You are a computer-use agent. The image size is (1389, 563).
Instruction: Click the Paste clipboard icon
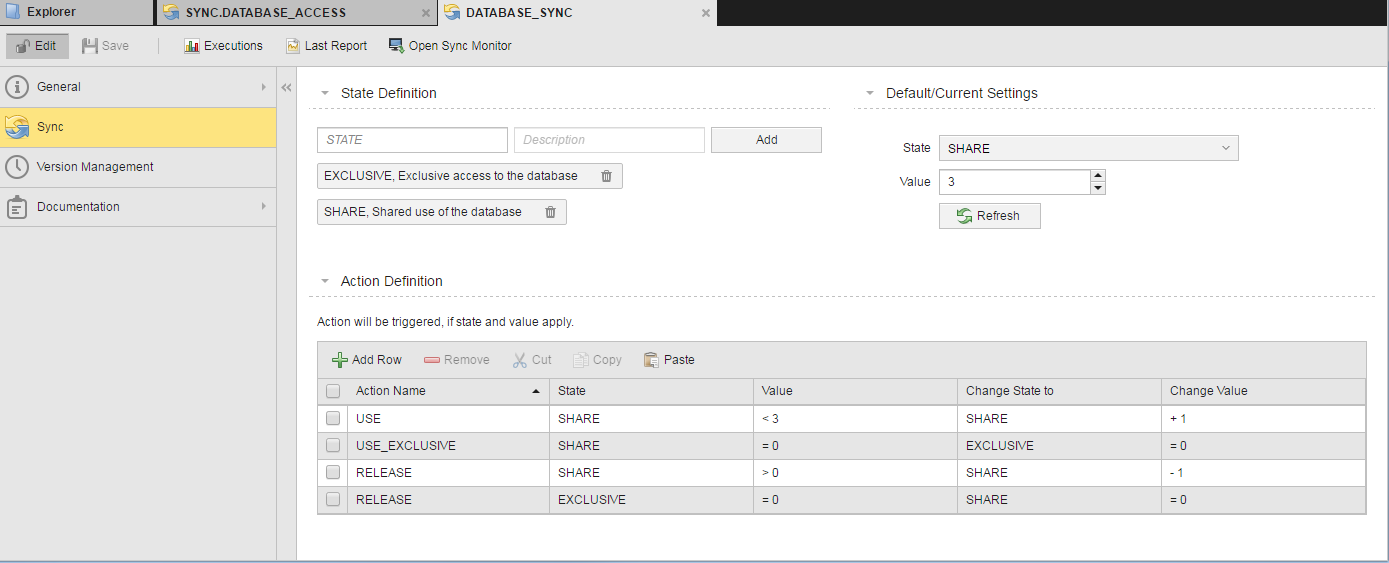click(x=652, y=360)
